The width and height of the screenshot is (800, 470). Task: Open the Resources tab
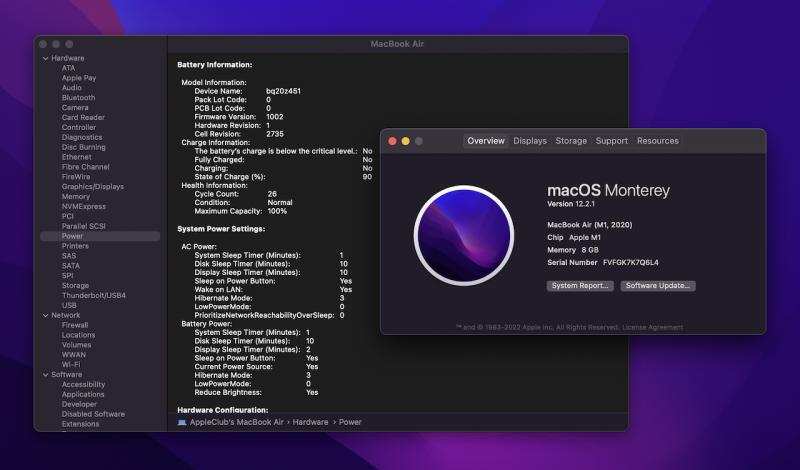pyautogui.click(x=658, y=141)
